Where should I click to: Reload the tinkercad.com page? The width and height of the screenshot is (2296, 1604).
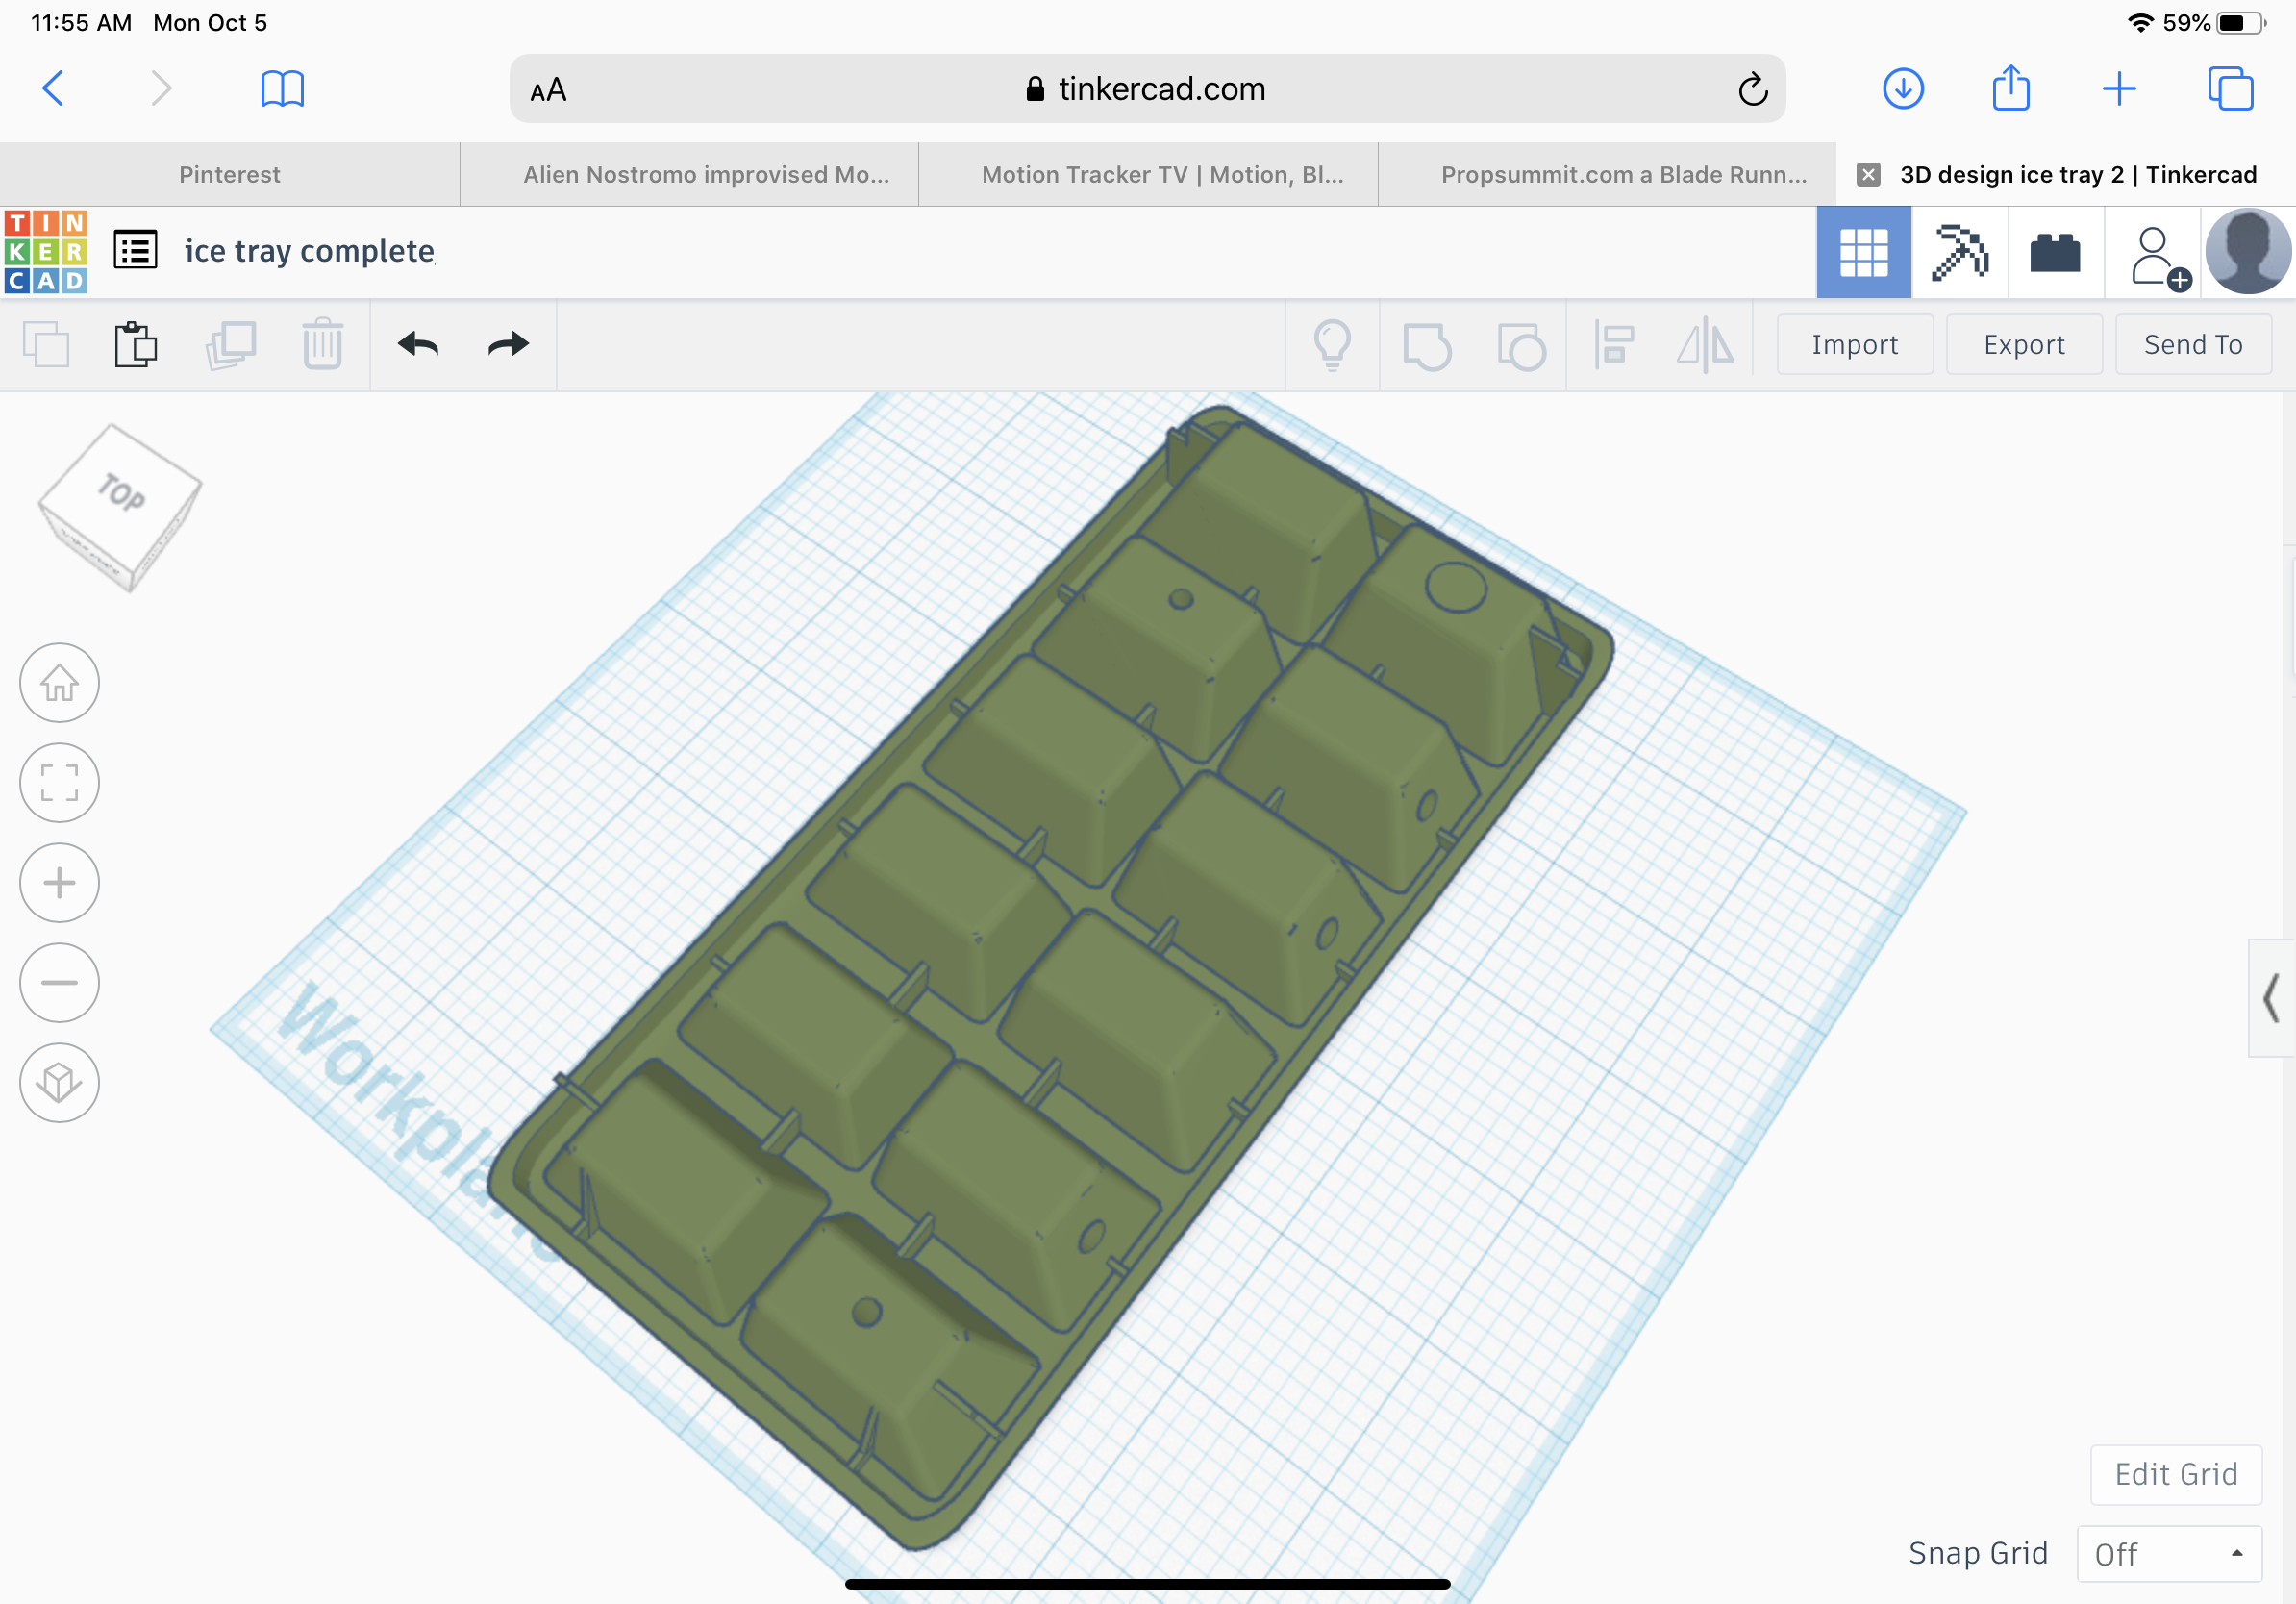coord(1752,89)
